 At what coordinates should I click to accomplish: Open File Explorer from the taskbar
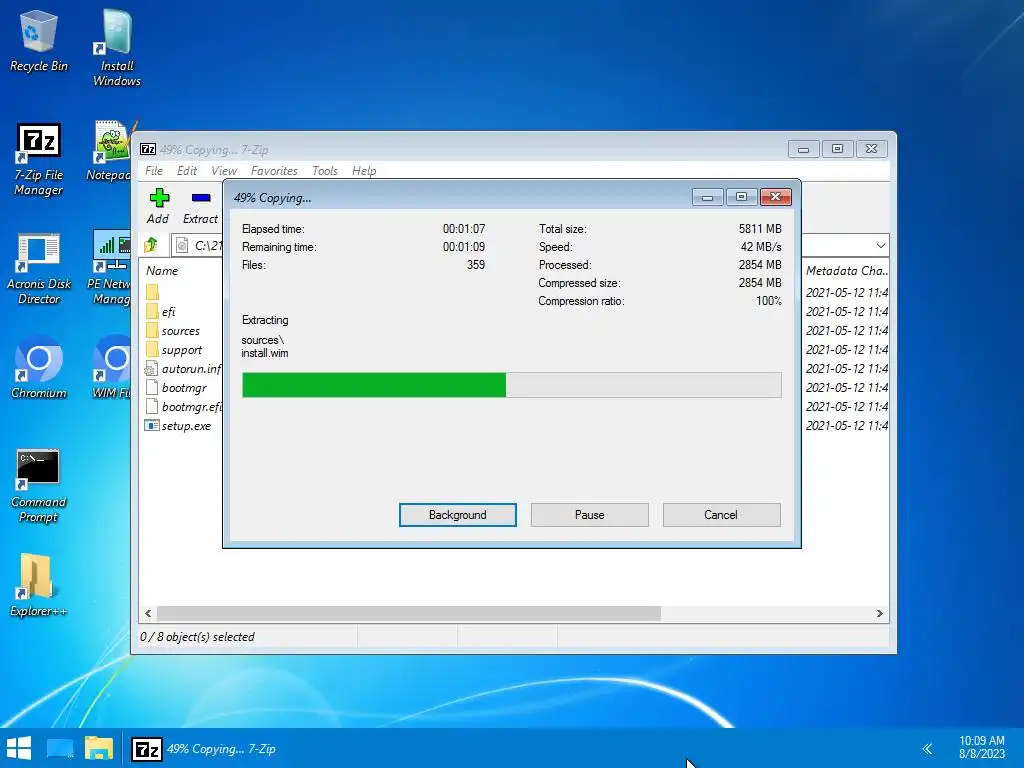pyautogui.click(x=99, y=748)
